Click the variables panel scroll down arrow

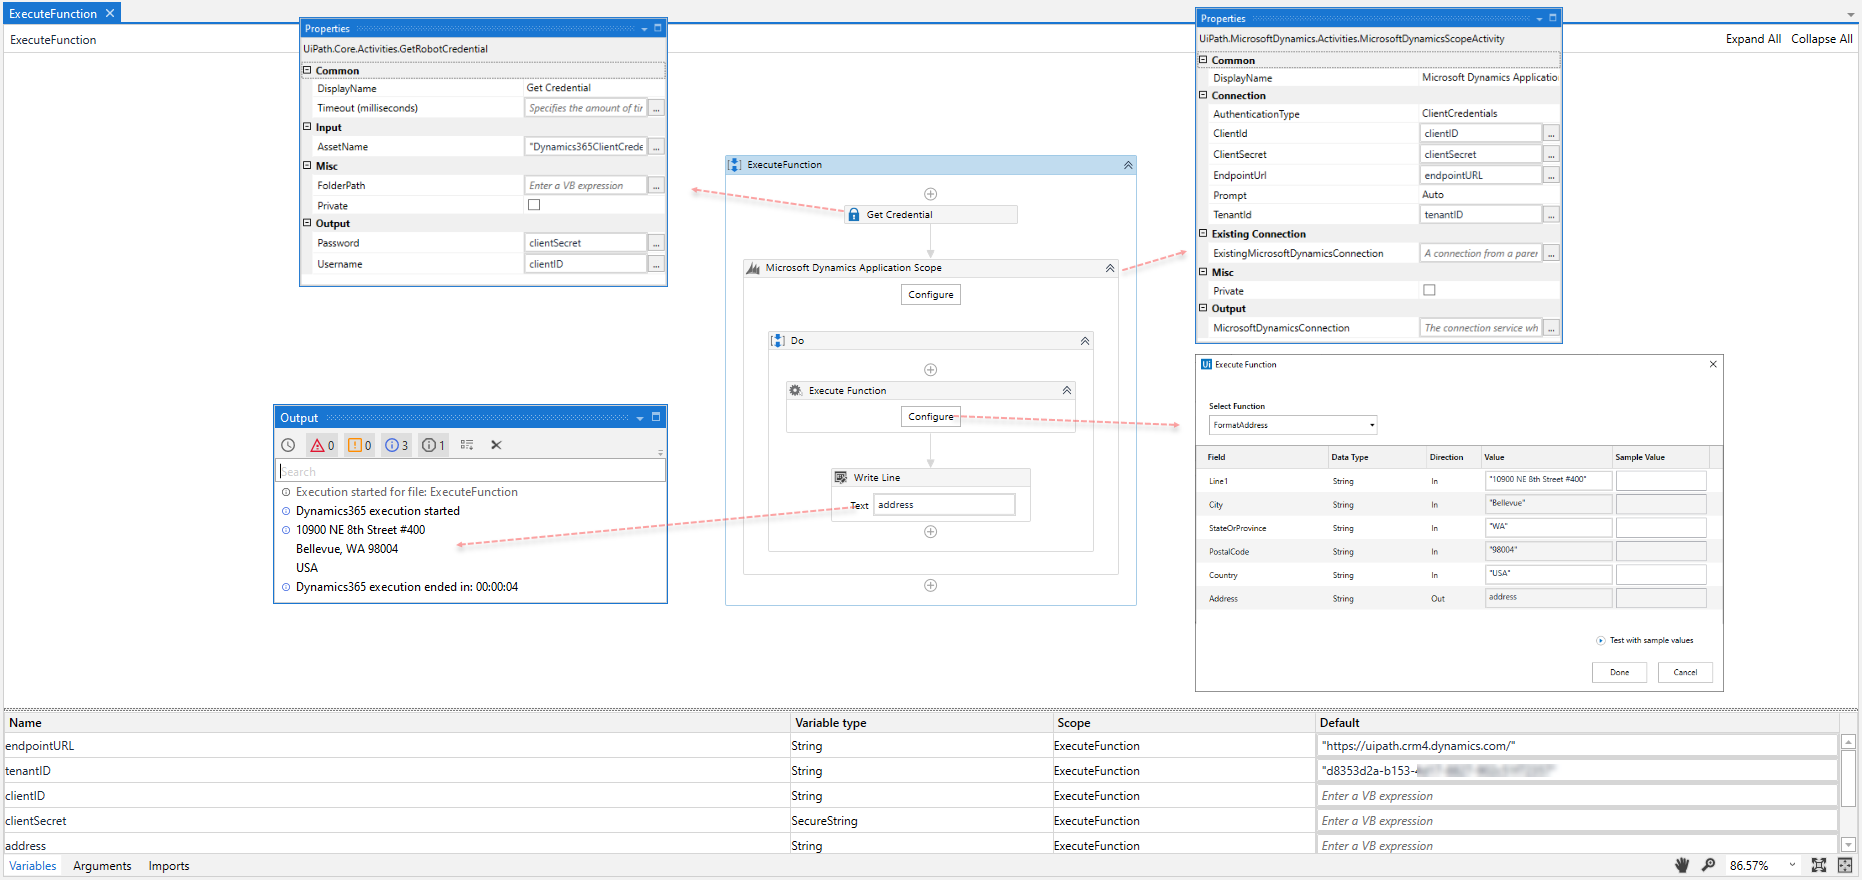[1848, 845]
